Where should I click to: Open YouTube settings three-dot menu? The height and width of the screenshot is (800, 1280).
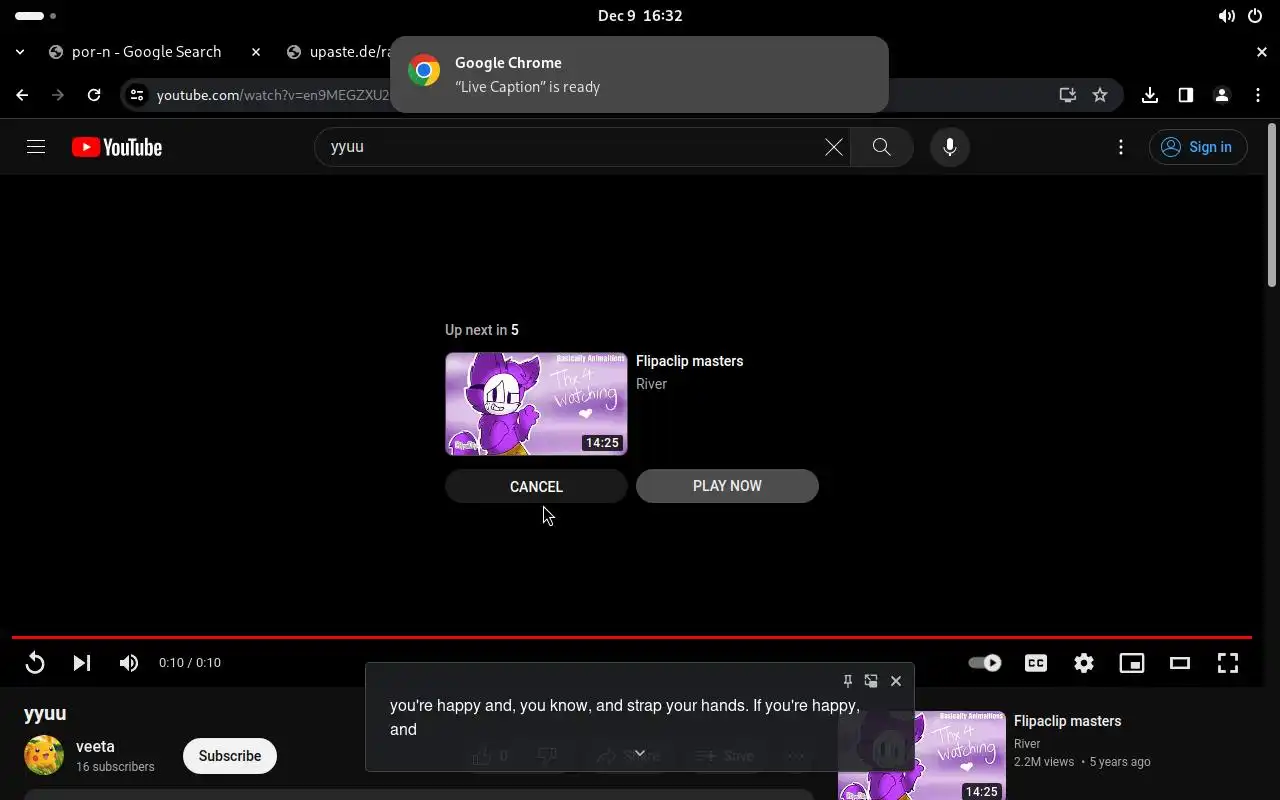click(1121, 147)
